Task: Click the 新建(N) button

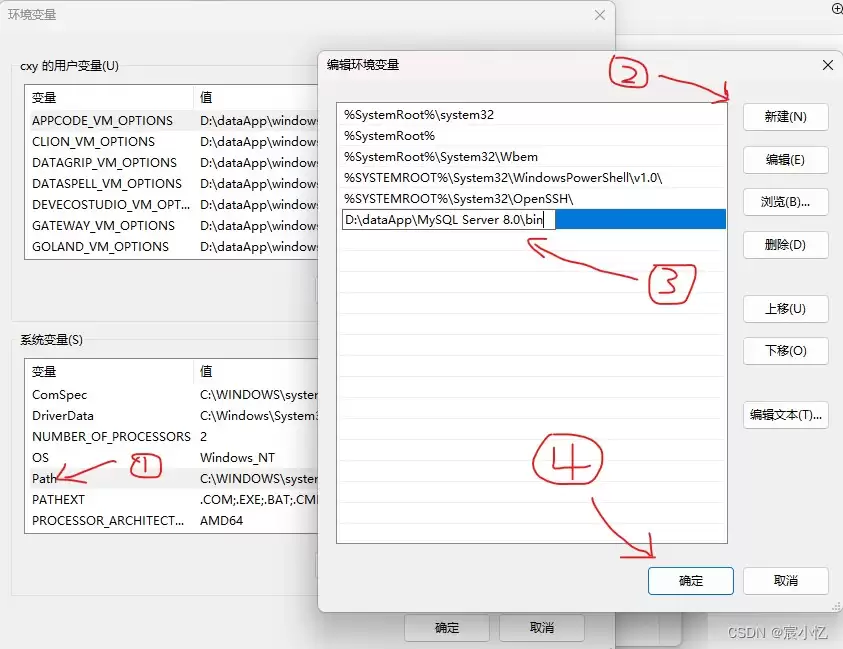Action: tap(785, 117)
